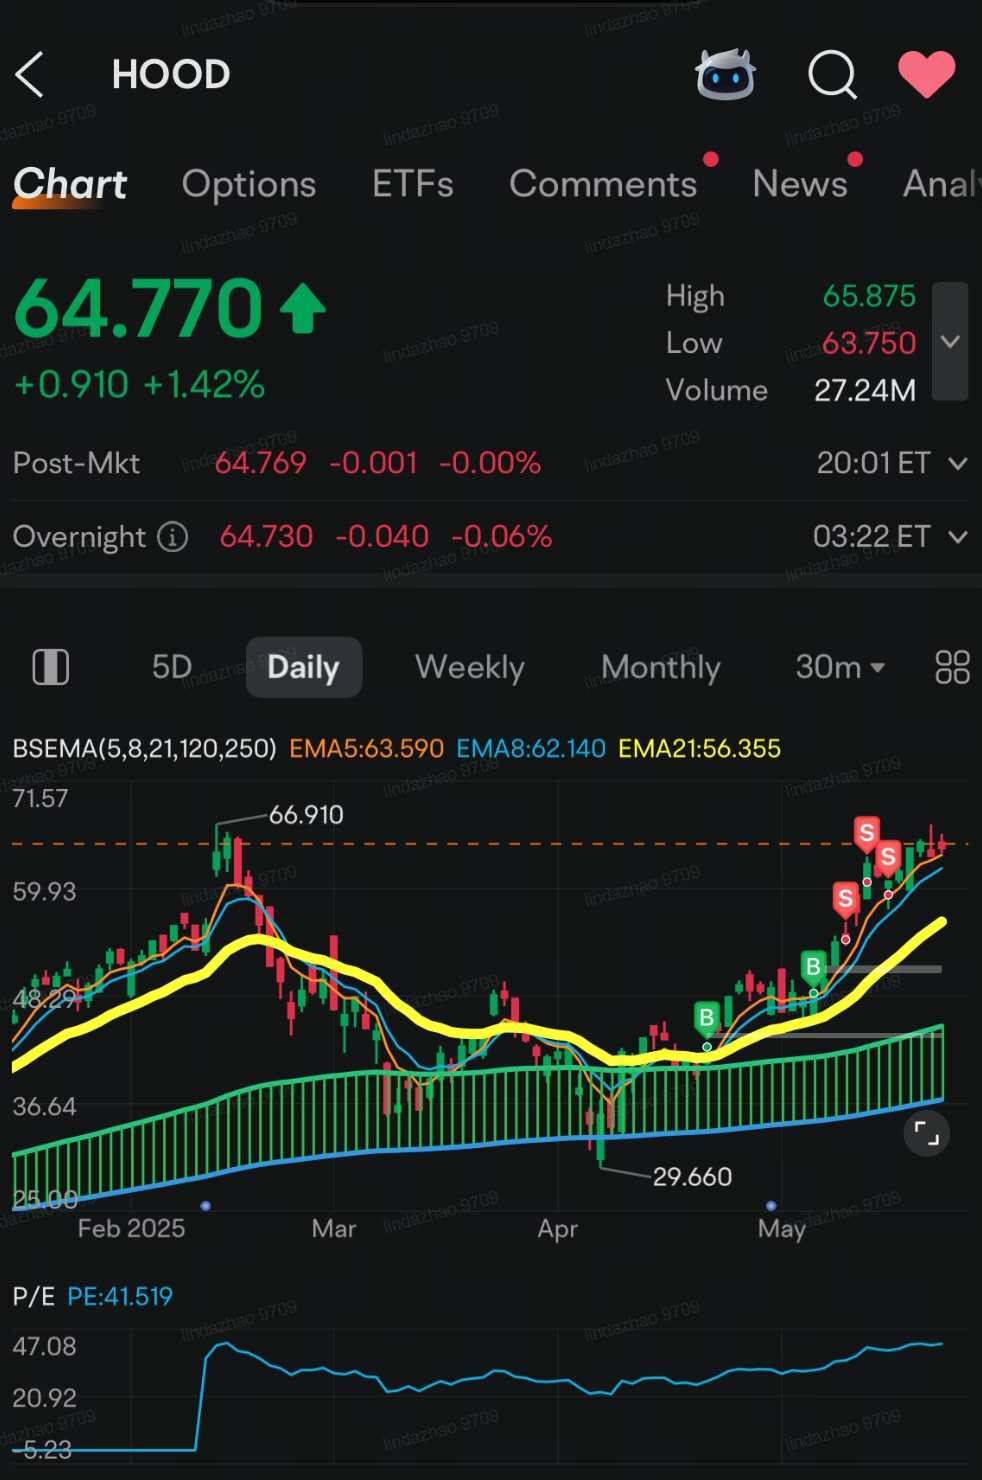Tap the info icon next to Overnight
The image size is (982, 1480).
click(172, 537)
